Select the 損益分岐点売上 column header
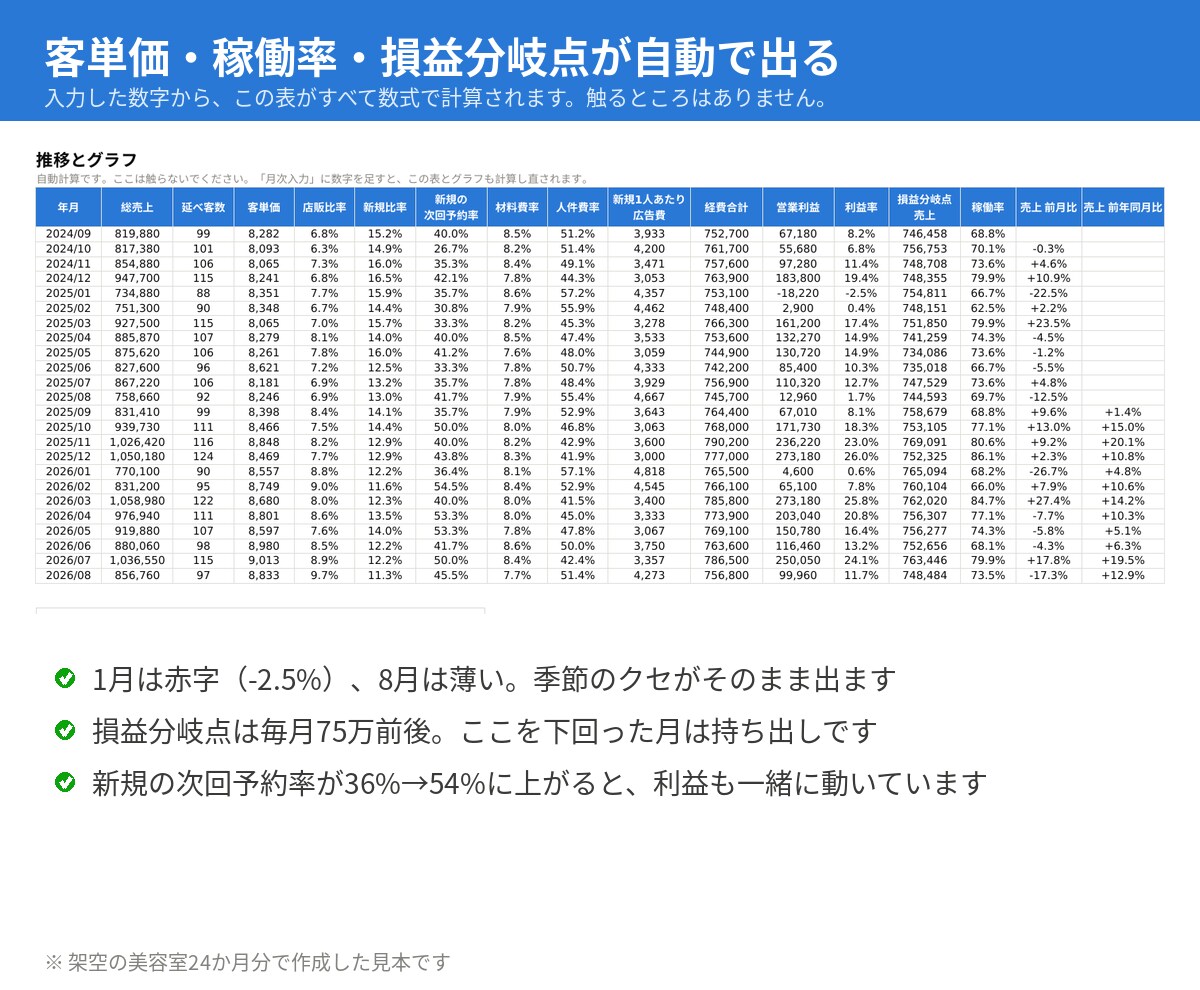 click(924, 207)
